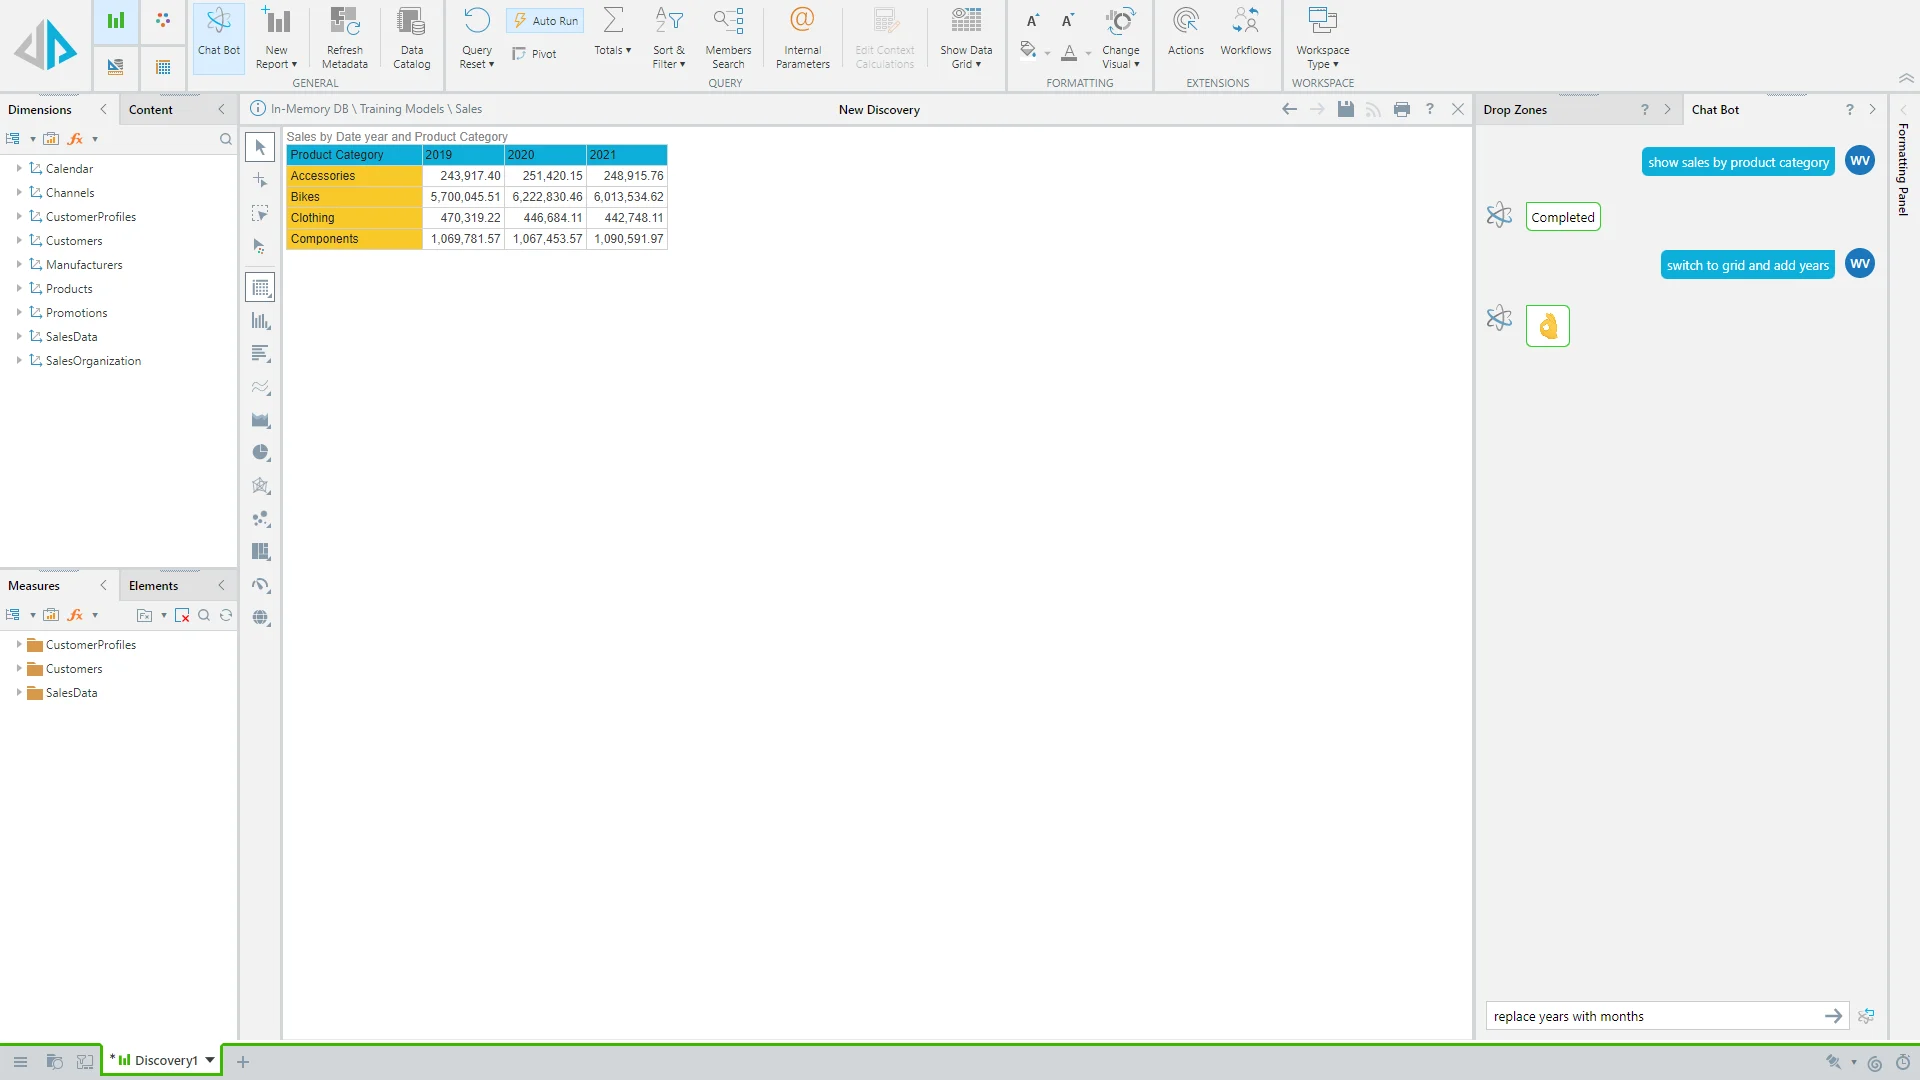
Task: Toggle the grid visual view button
Action: tap(261, 288)
